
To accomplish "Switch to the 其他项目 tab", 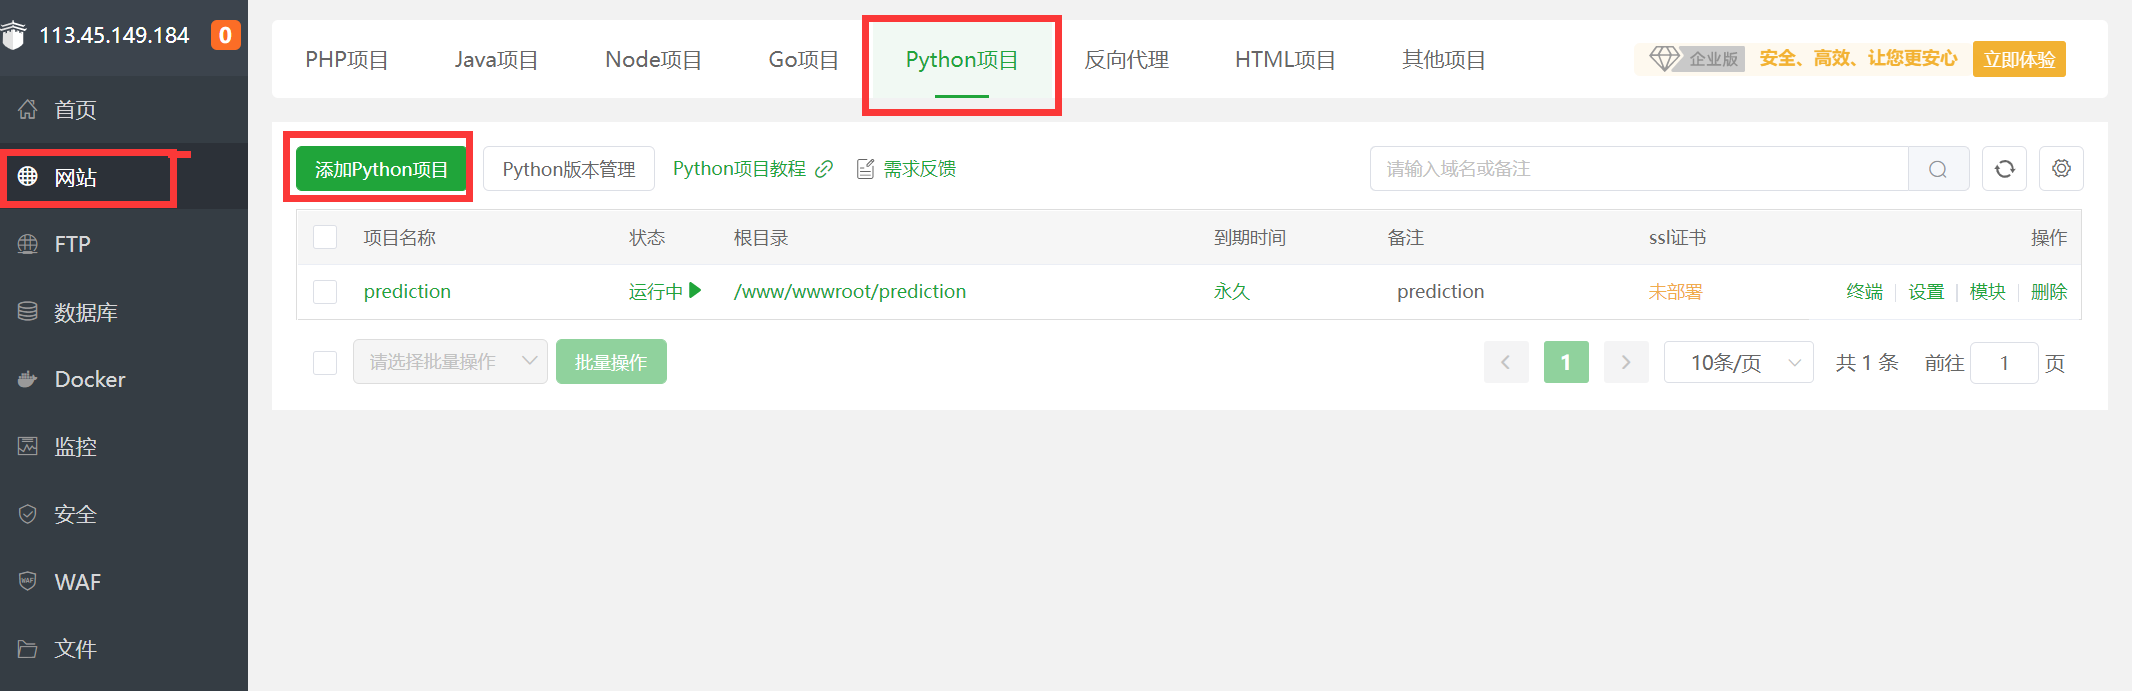I will (1444, 60).
